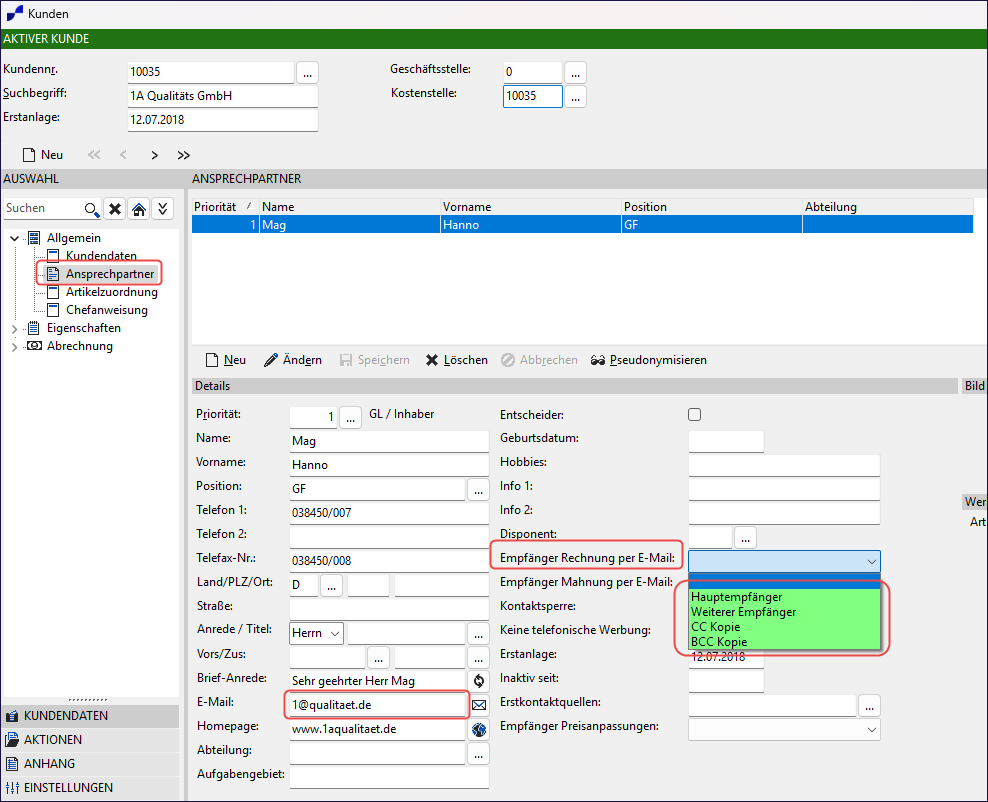Click the Geburtsdatum input field
Screen dimensions: 988x802
(x=726, y=441)
